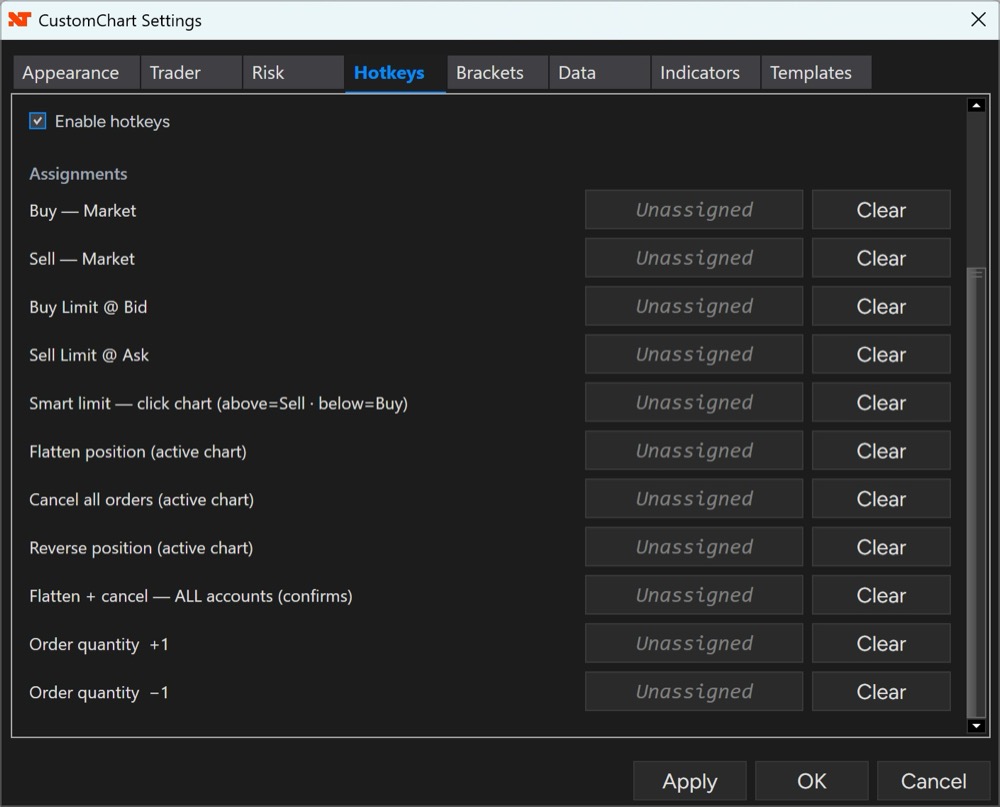Click the scrollbar up arrow
Viewport: 1000px width, 807px height.
[x=976, y=105]
